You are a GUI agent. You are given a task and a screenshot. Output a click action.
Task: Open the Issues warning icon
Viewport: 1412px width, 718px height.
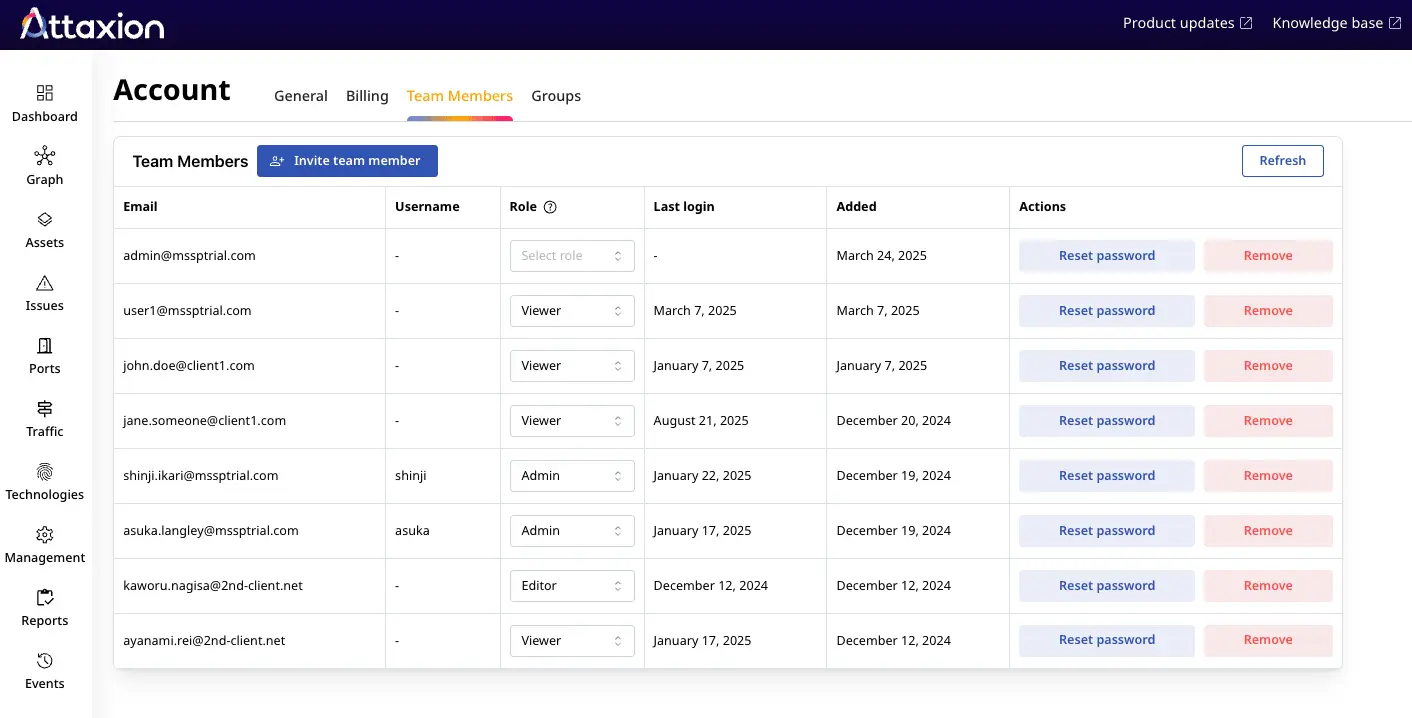click(45, 283)
